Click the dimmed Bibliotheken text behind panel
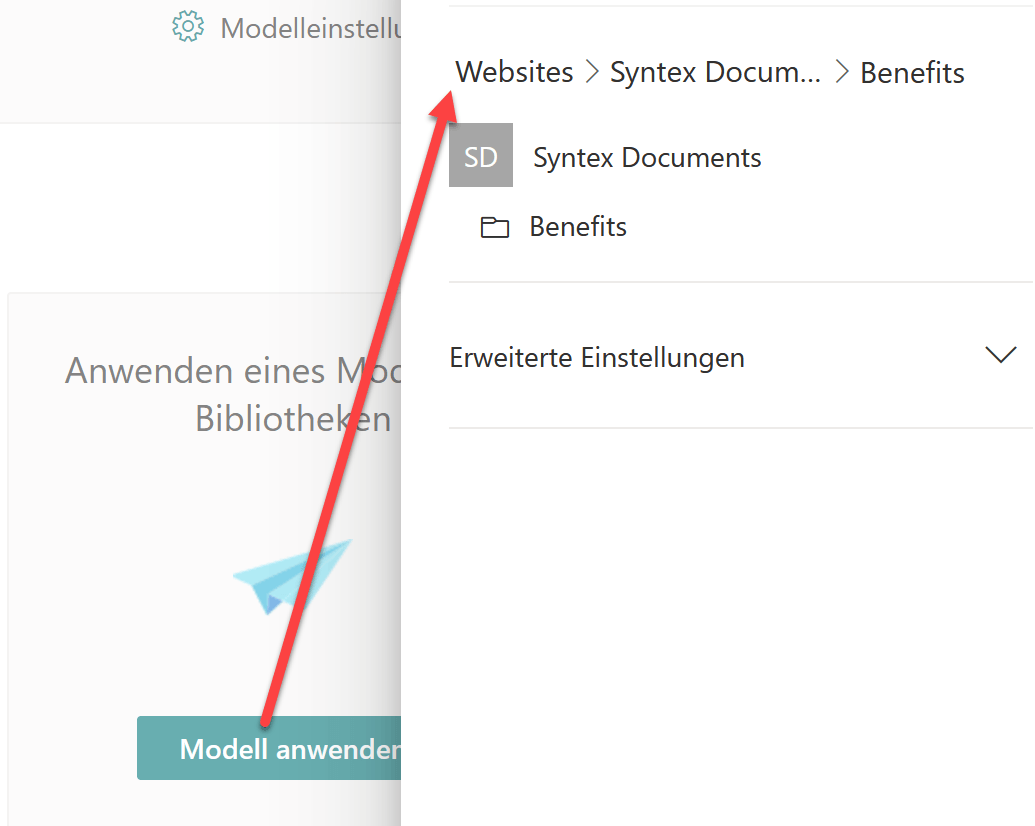The width and height of the screenshot is (1035, 826). coord(292,419)
